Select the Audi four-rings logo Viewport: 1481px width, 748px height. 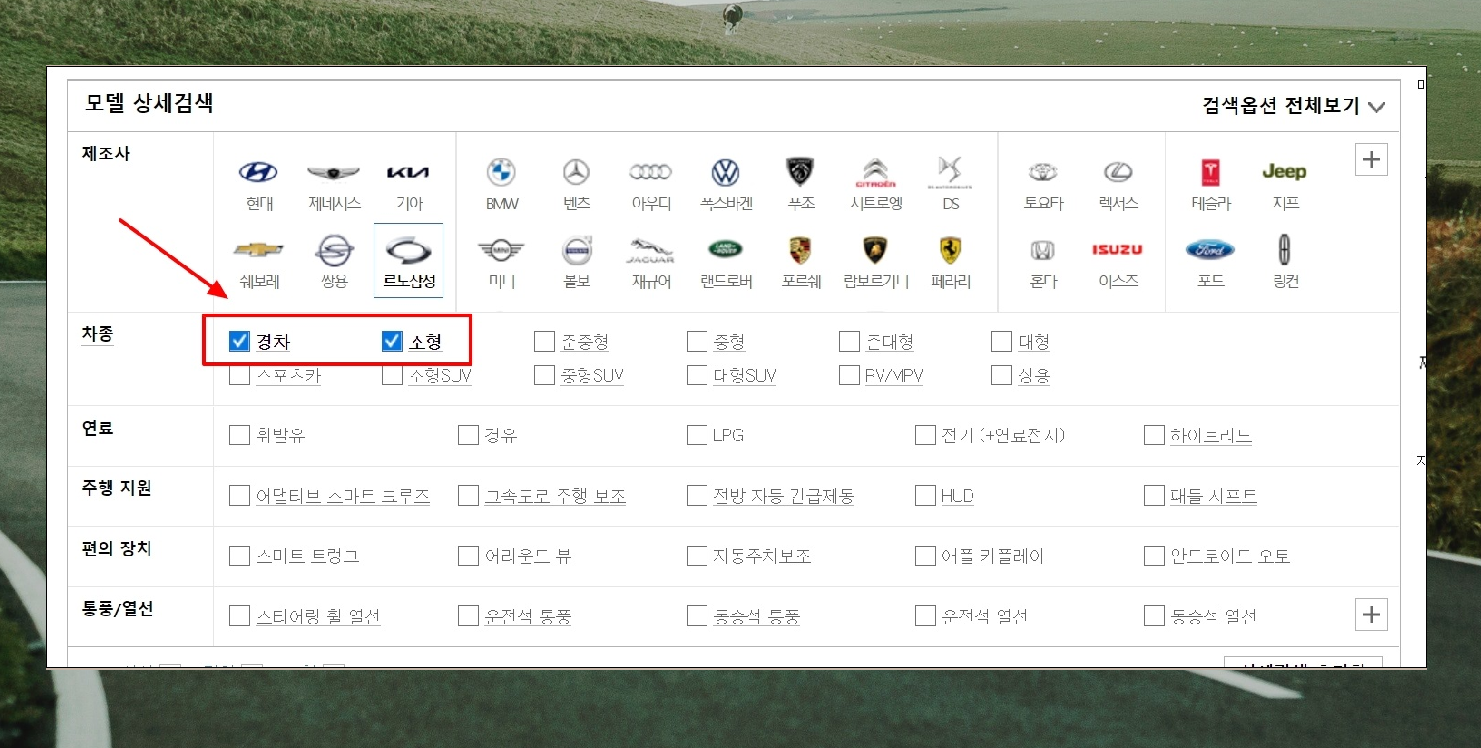pos(650,172)
